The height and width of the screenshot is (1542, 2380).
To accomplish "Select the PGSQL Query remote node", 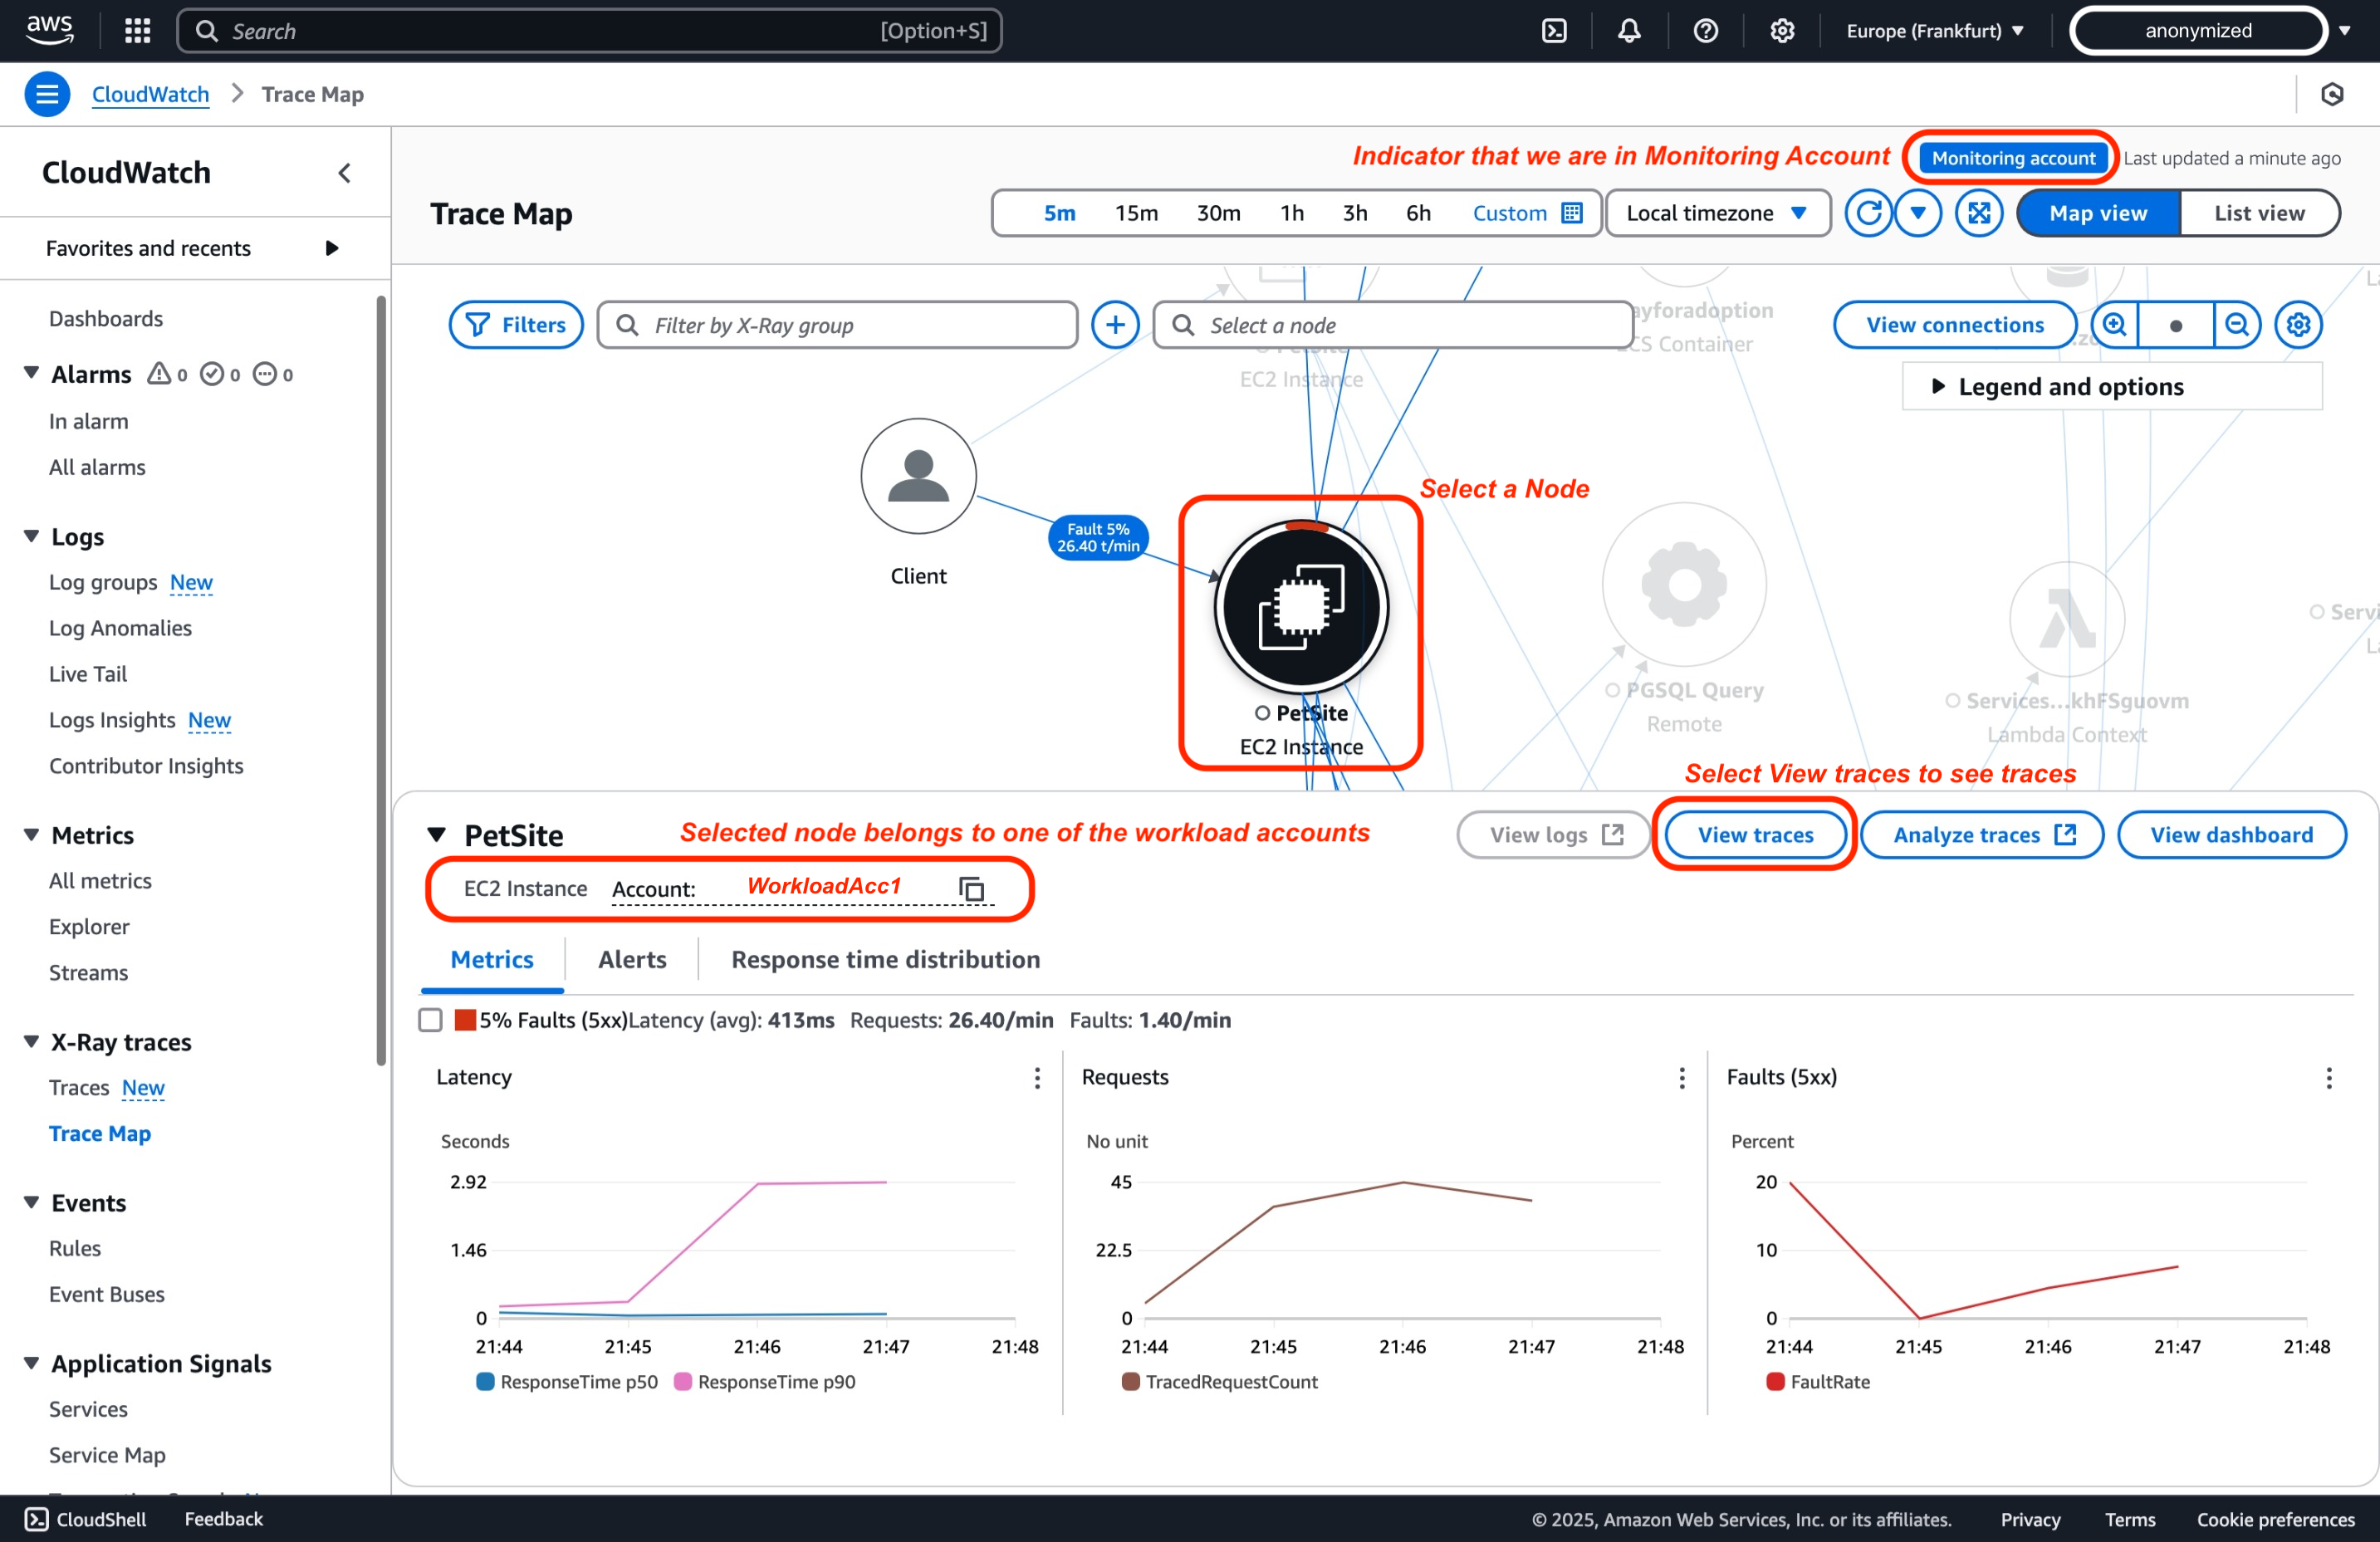I will coord(1684,584).
